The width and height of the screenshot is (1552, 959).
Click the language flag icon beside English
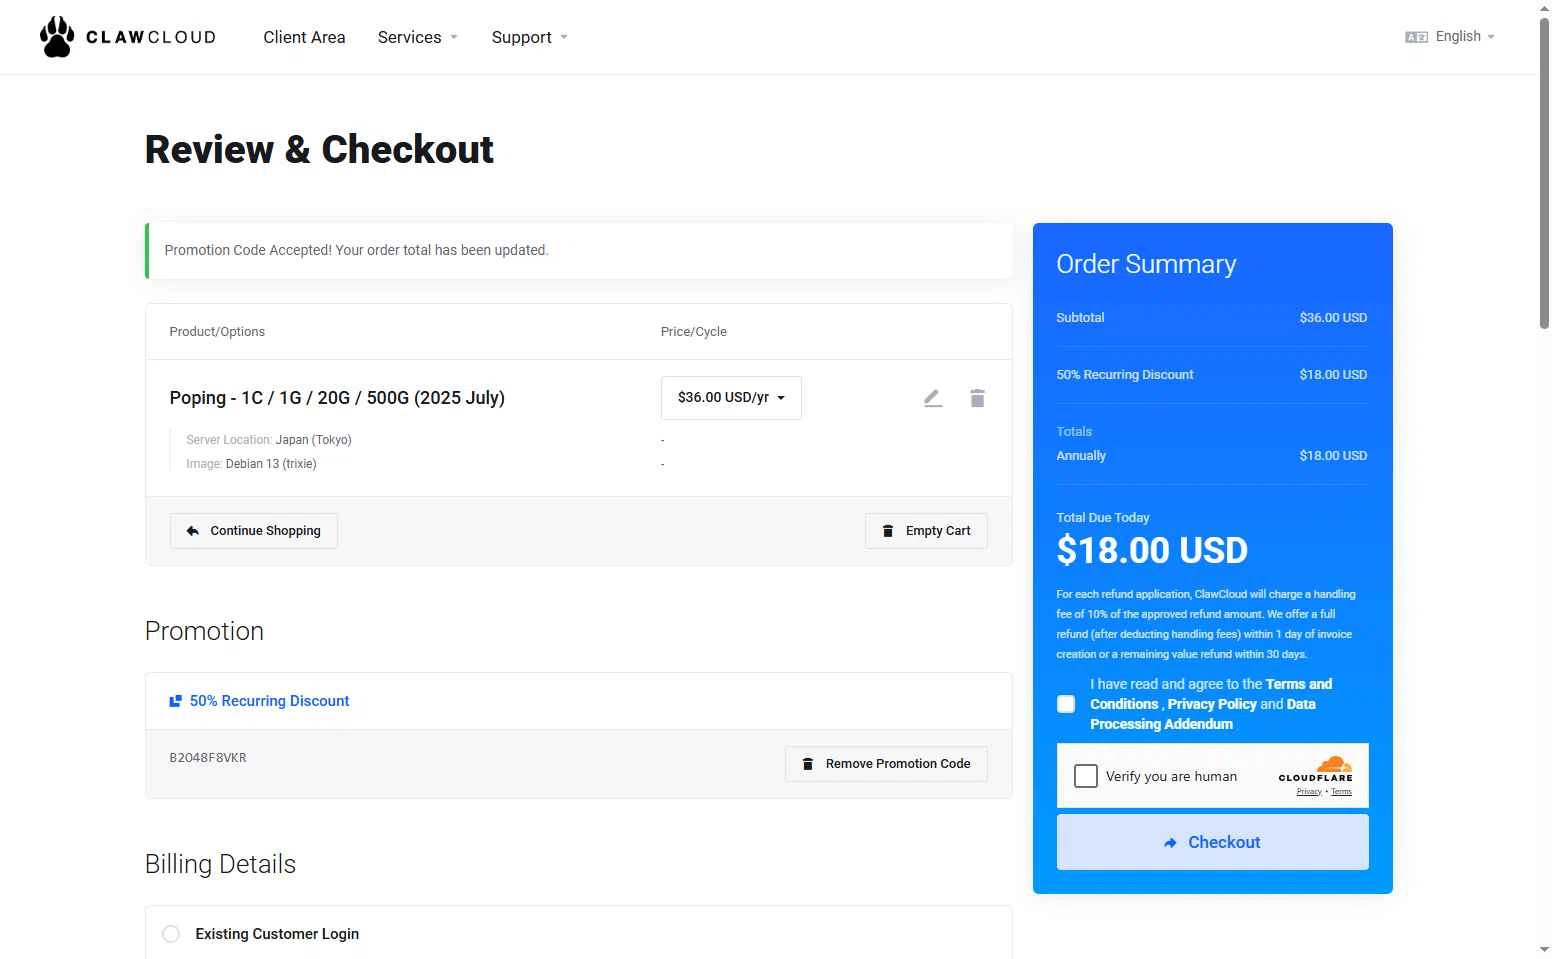click(1416, 37)
